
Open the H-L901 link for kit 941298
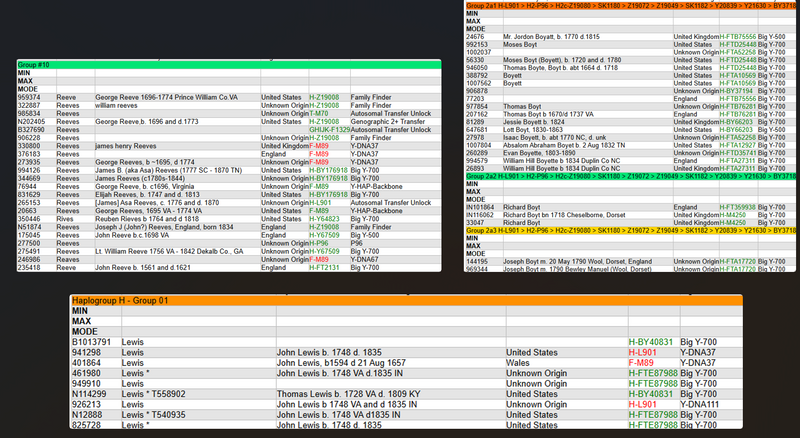pyautogui.click(x=642, y=353)
